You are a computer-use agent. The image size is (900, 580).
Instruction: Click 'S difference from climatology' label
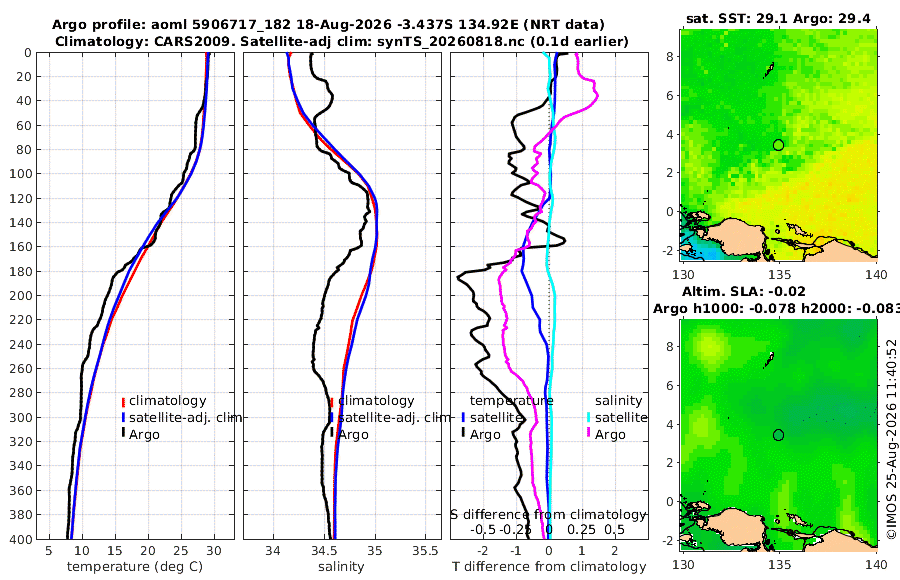click(x=548, y=514)
